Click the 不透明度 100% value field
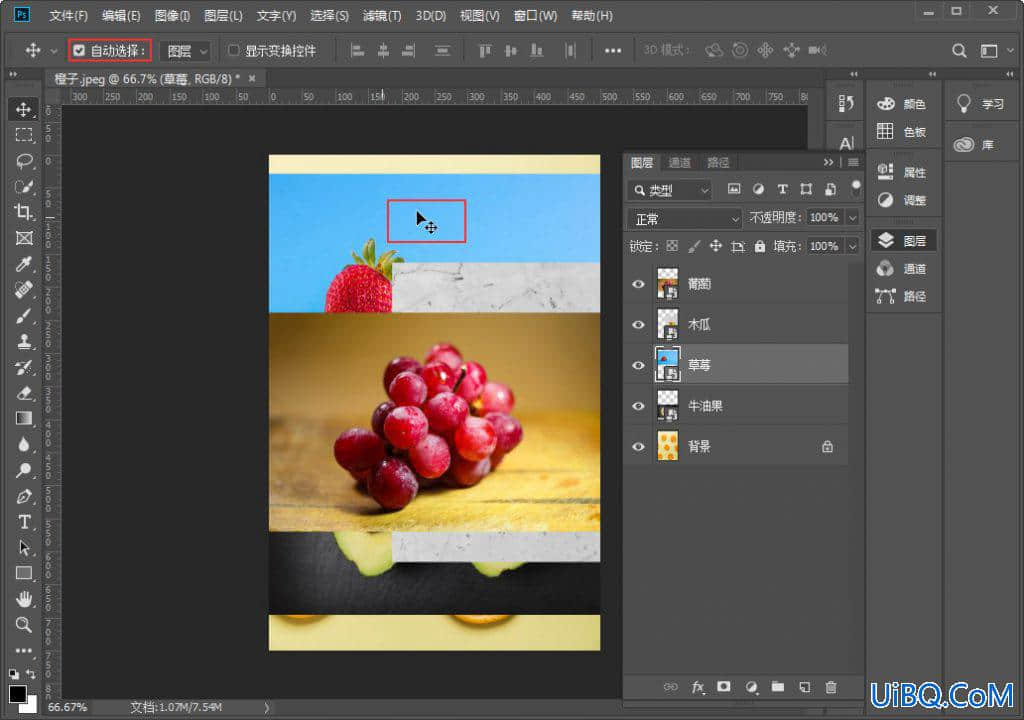1024x720 pixels. click(x=825, y=218)
